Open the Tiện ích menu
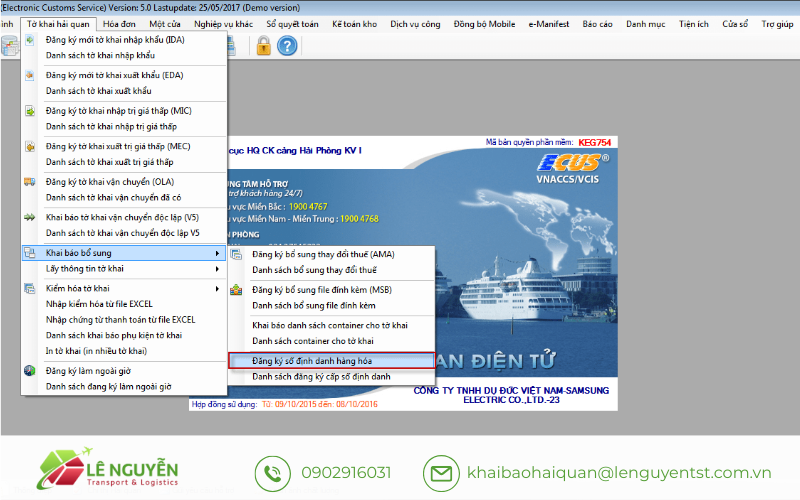This screenshot has height=500, width=800. (693, 24)
